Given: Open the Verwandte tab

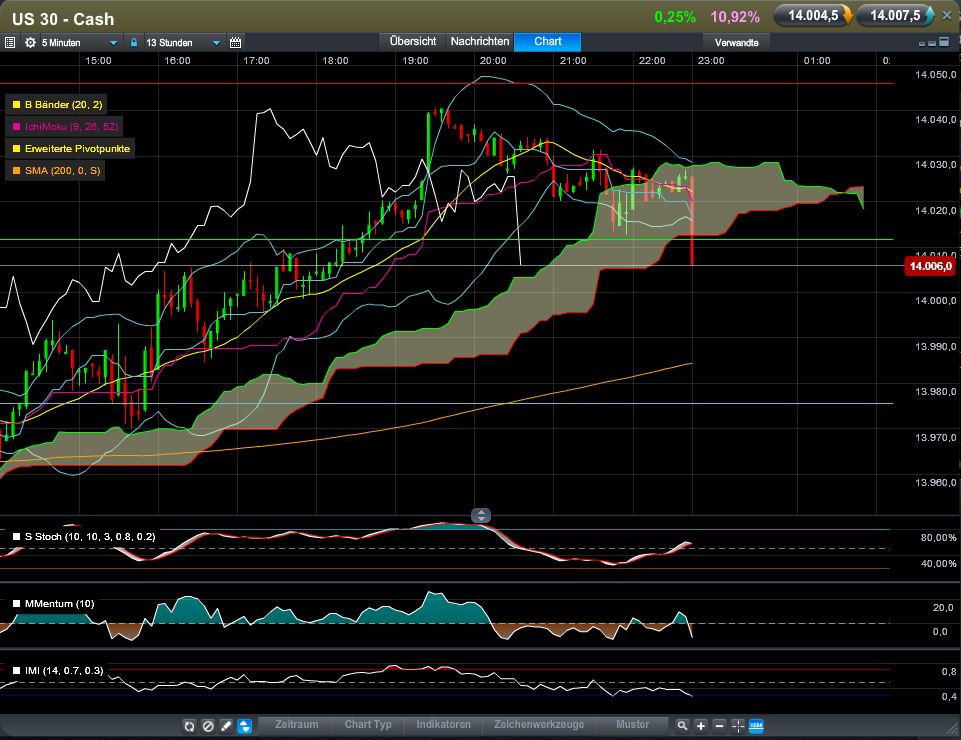Looking at the screenshot, I should (736, 42).
